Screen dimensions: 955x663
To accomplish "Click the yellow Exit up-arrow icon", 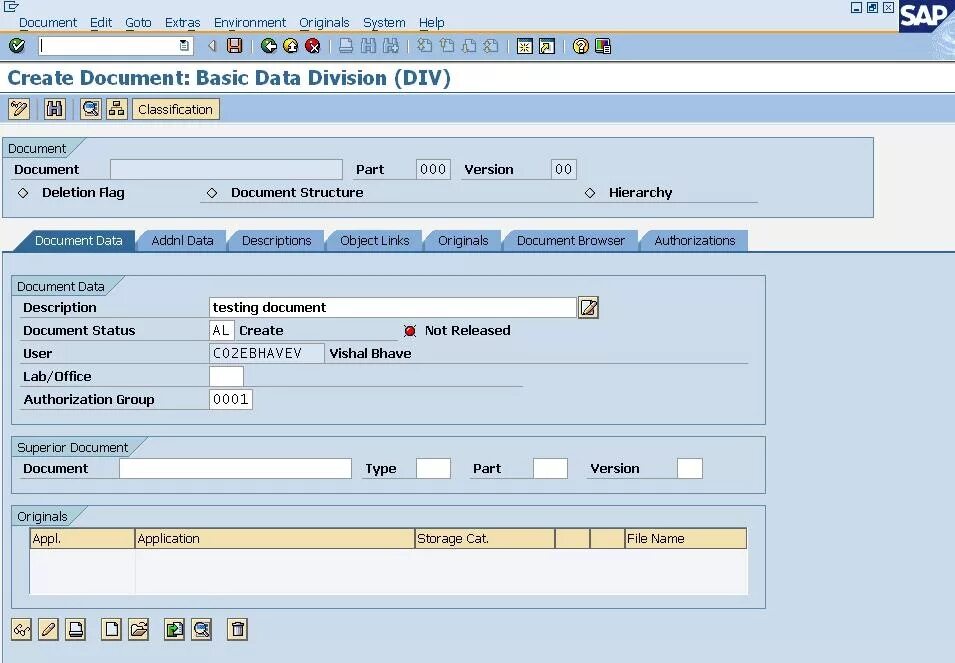I will [x=291, y=46].
